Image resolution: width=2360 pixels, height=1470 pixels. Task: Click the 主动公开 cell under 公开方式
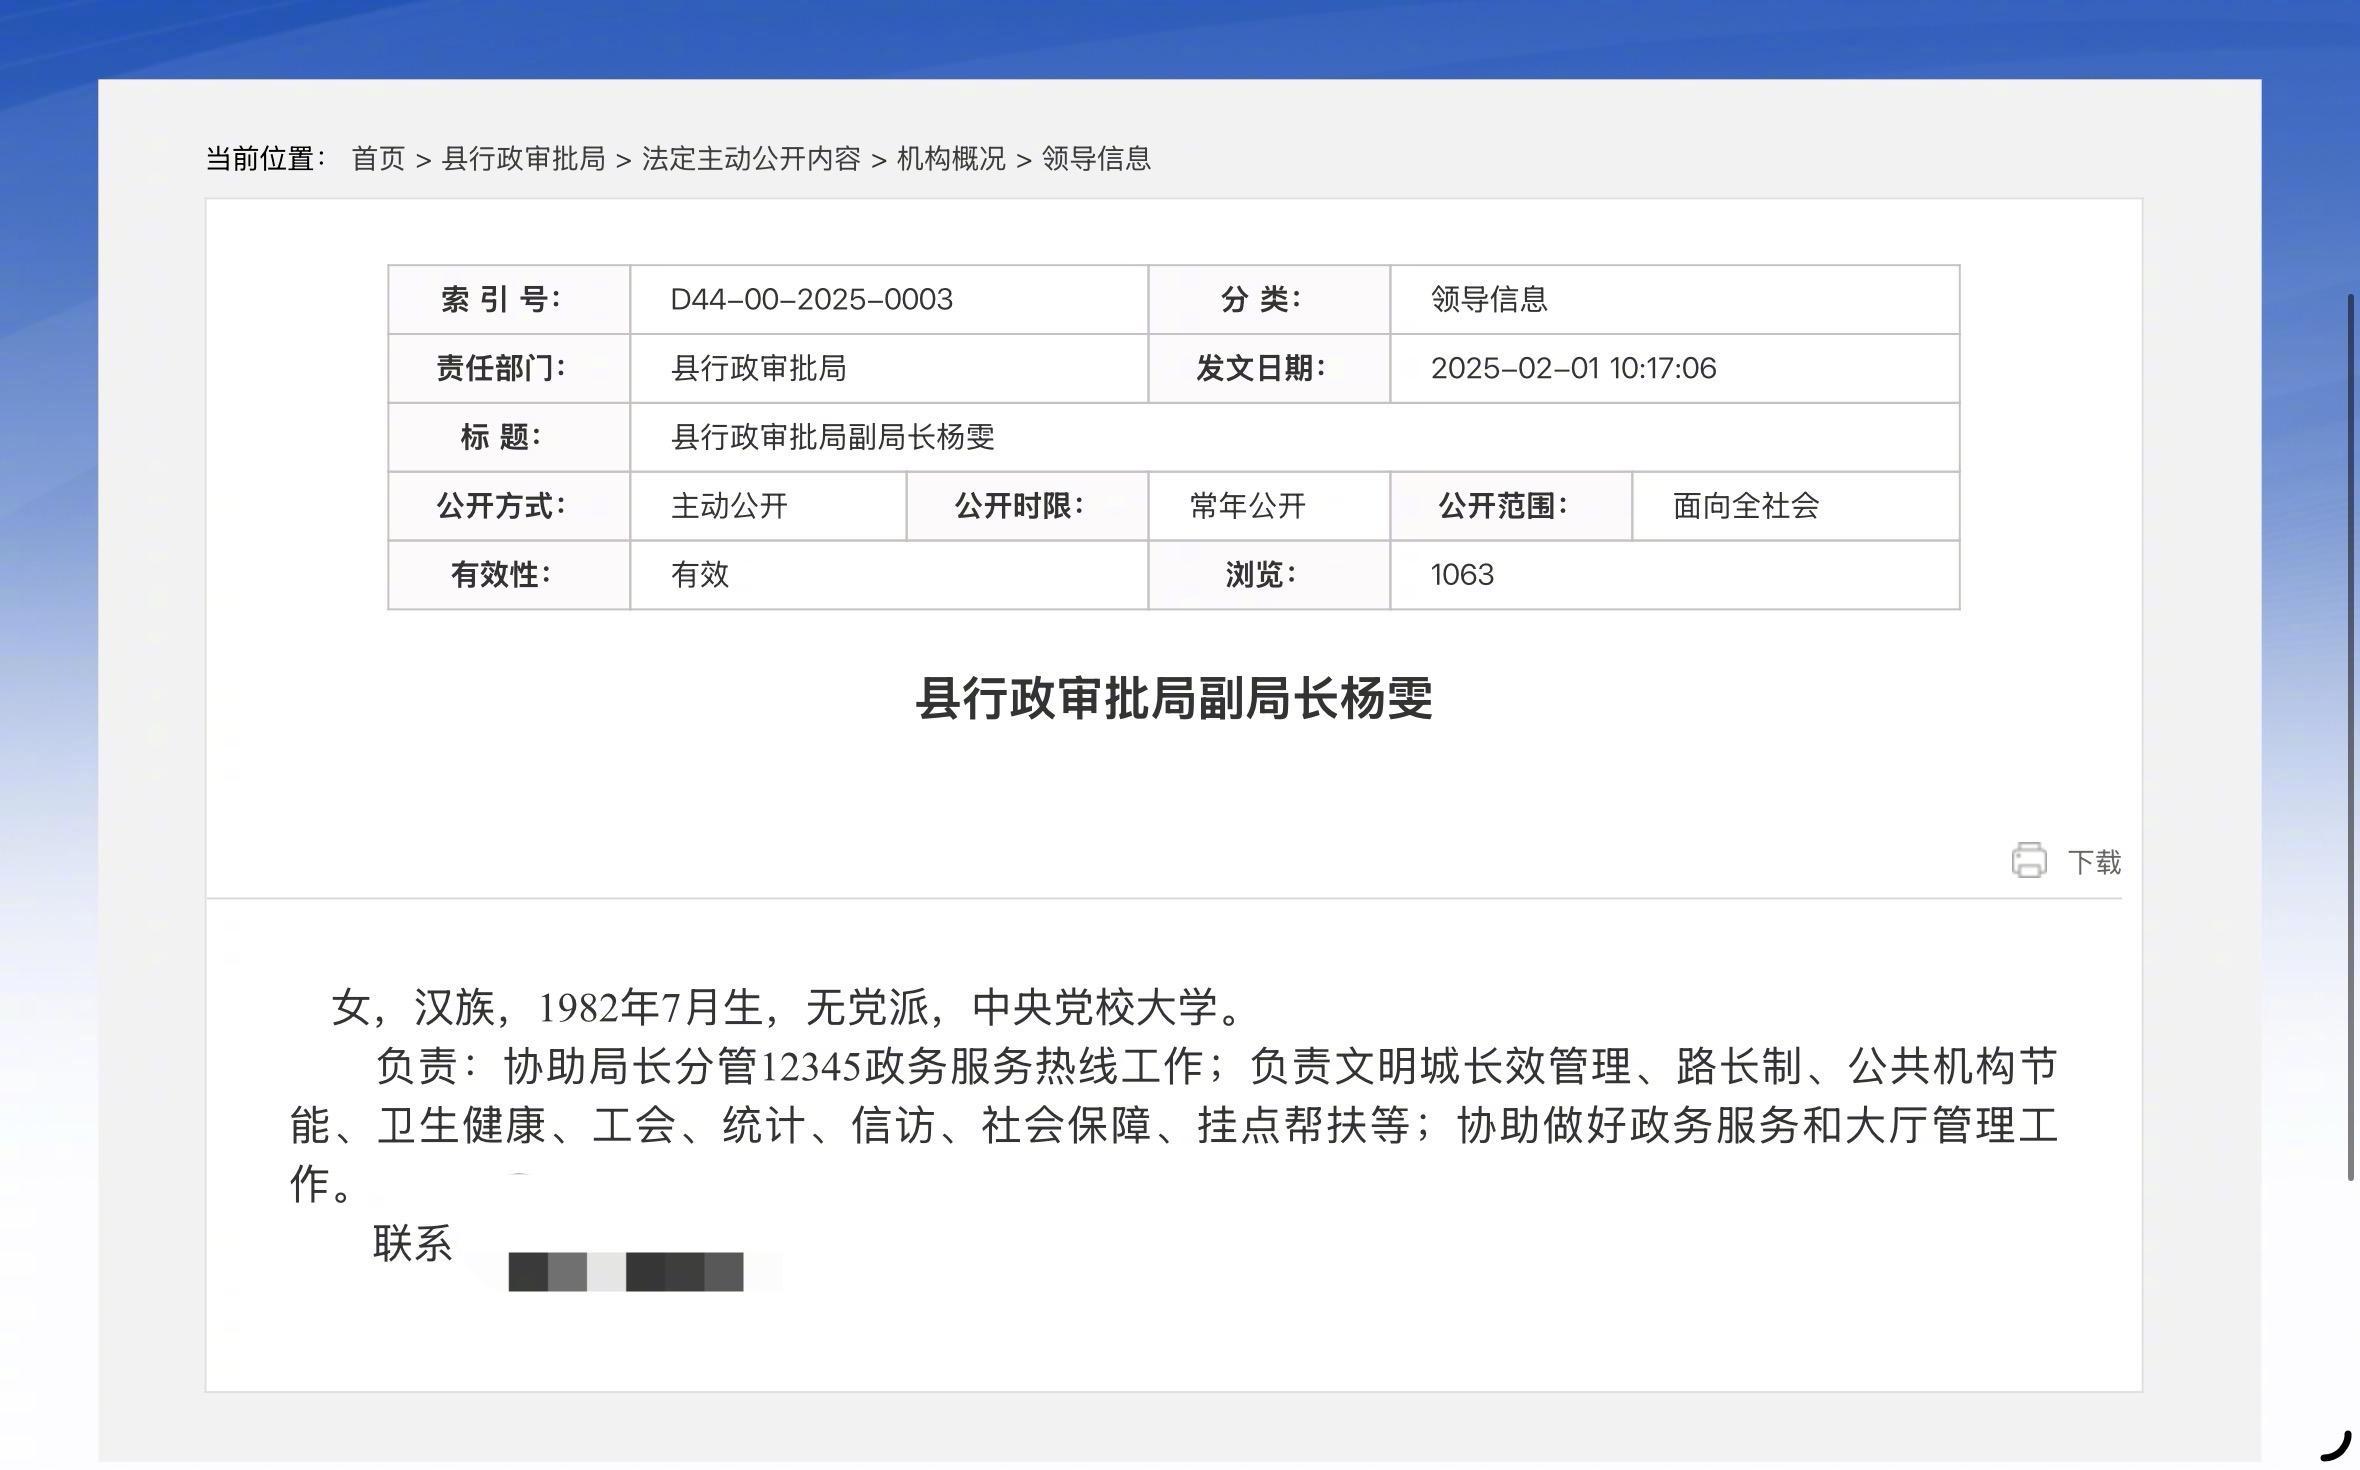tap(730, 506)
